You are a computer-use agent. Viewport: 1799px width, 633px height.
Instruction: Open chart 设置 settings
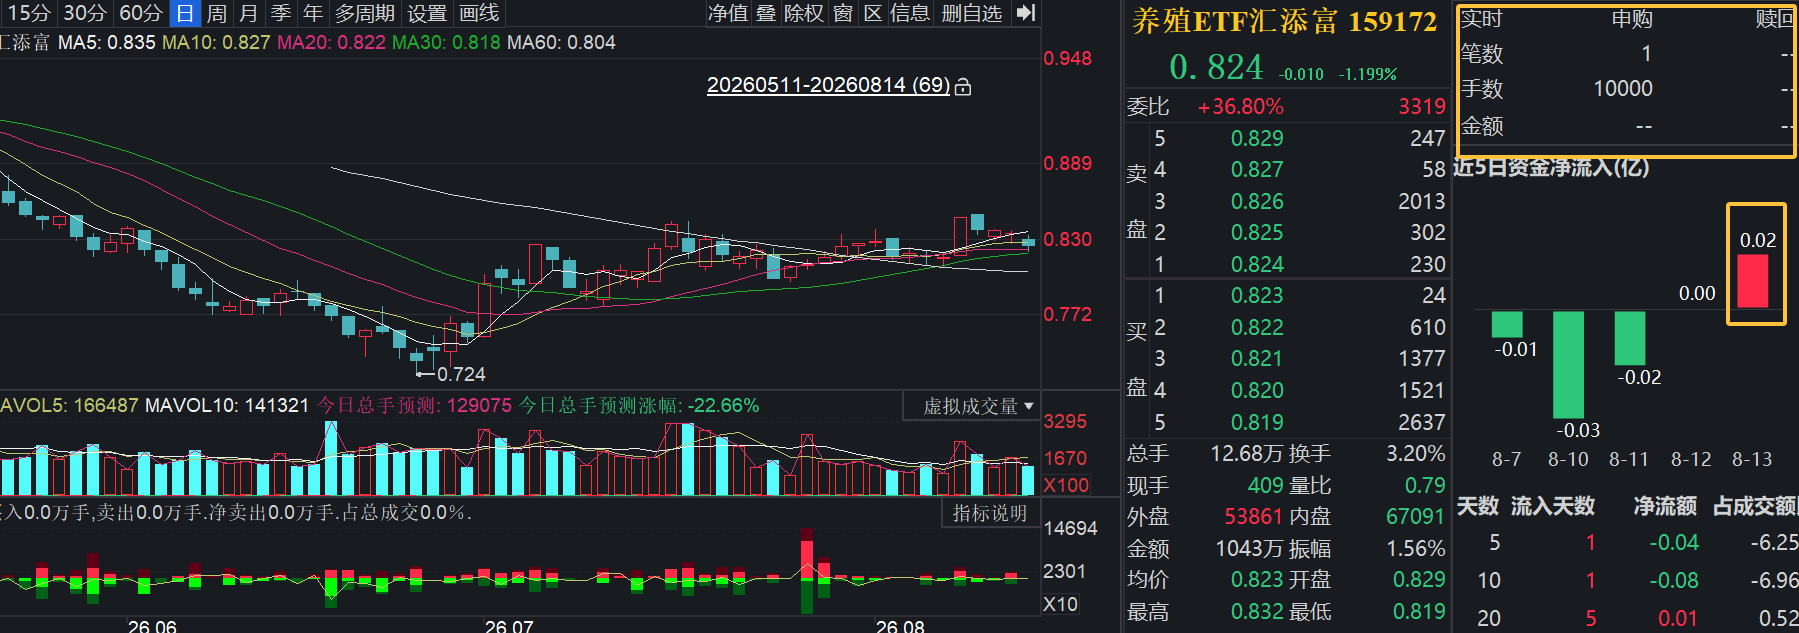(427, 13)
